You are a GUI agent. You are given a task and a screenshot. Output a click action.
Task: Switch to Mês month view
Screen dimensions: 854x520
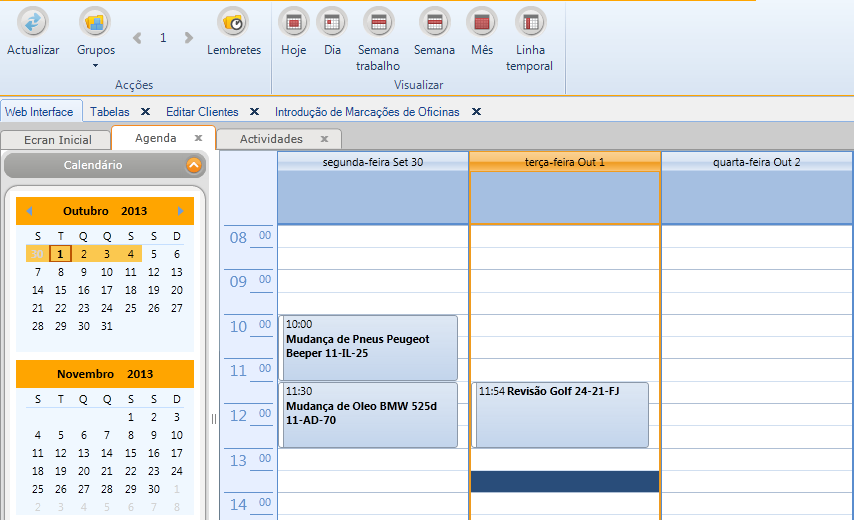tap(482, 22)
